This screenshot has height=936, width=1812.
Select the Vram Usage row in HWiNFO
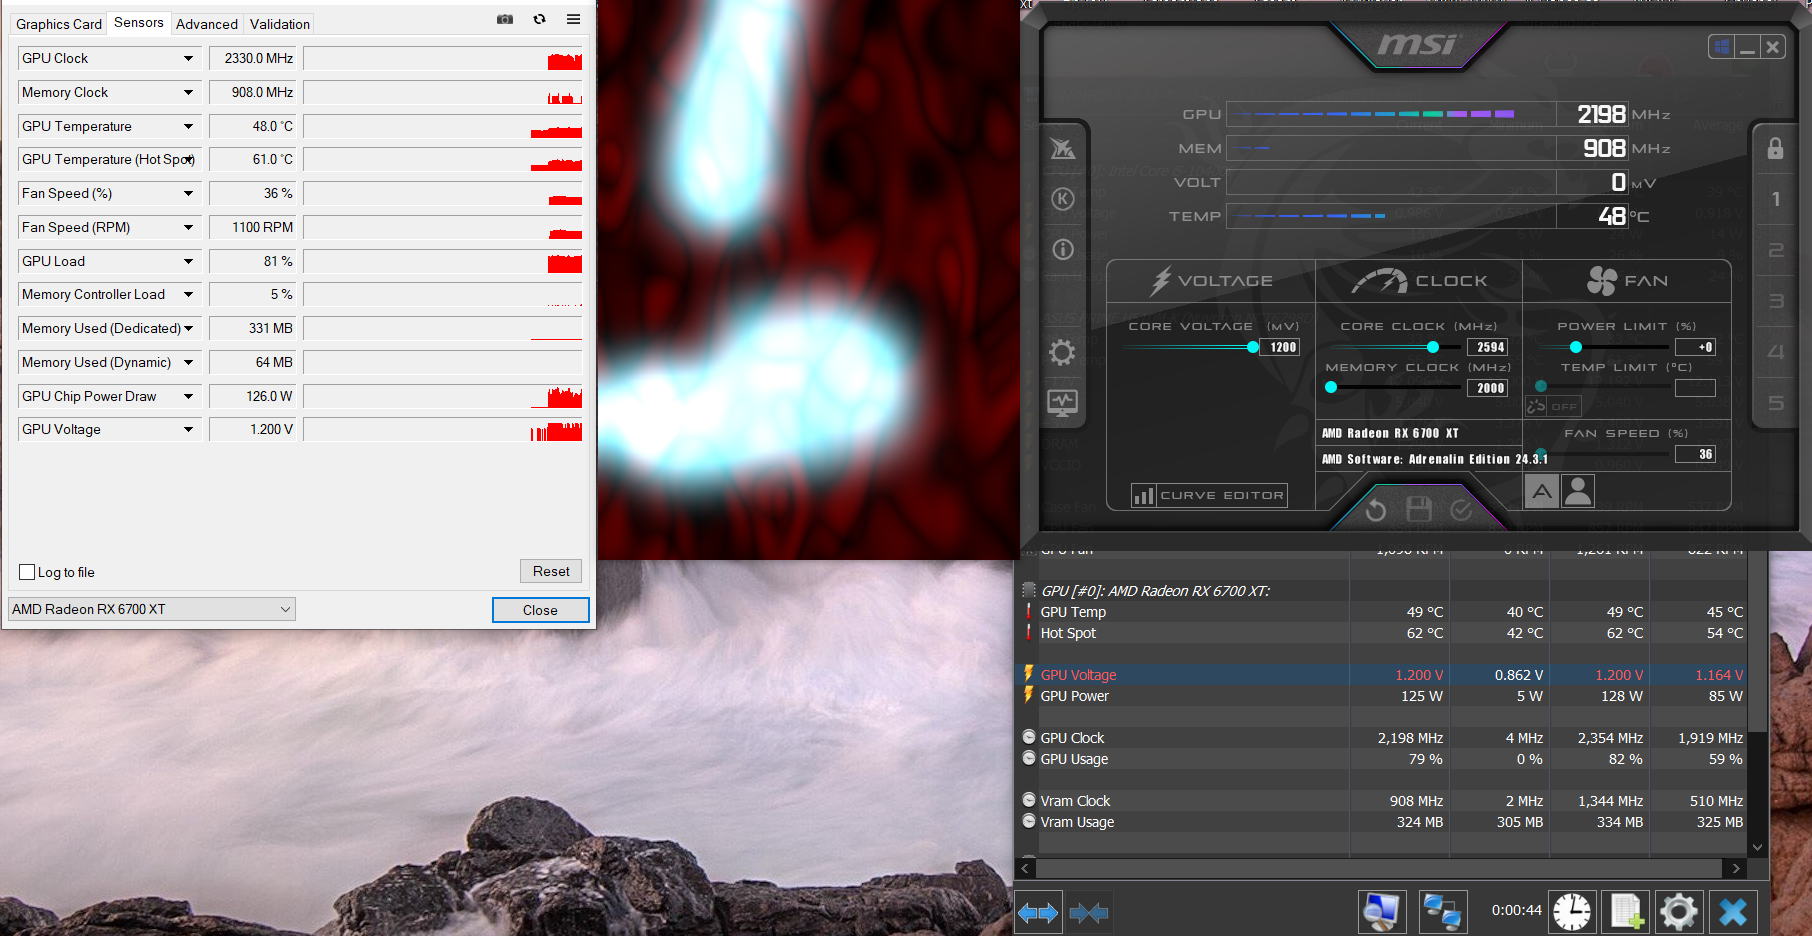[x=1382, y=822]
